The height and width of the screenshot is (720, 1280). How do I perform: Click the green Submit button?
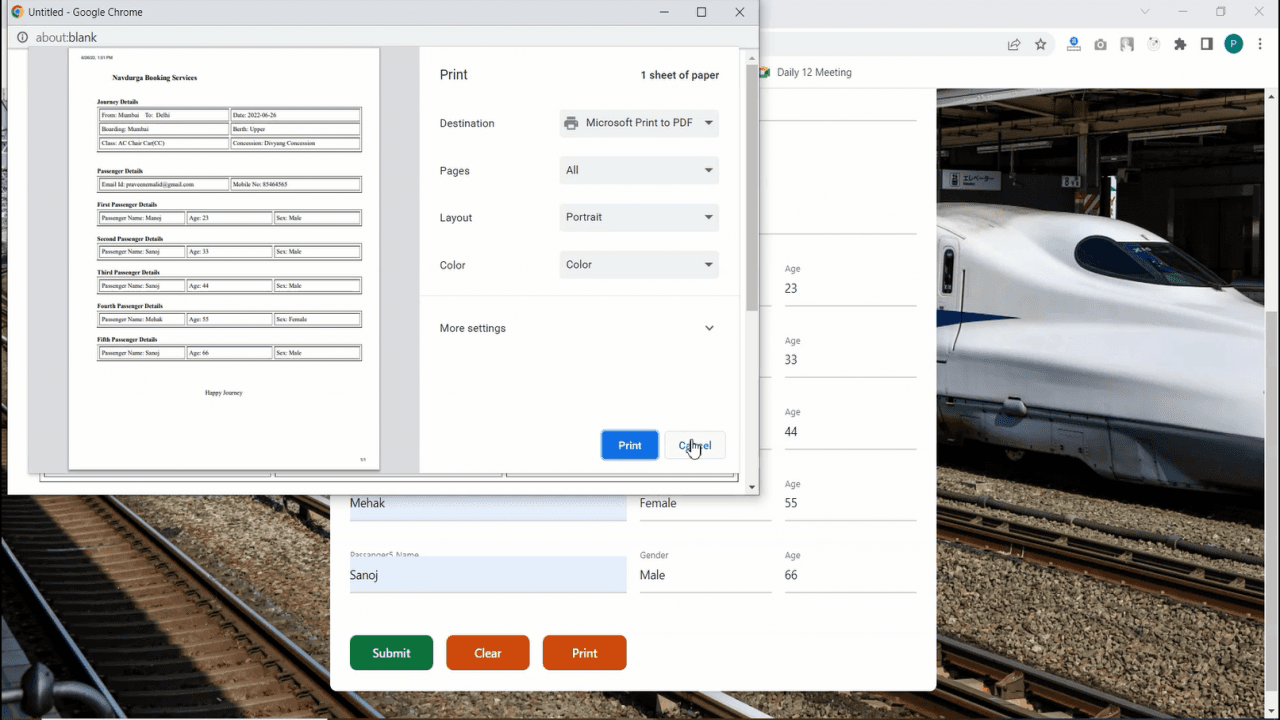391,653
